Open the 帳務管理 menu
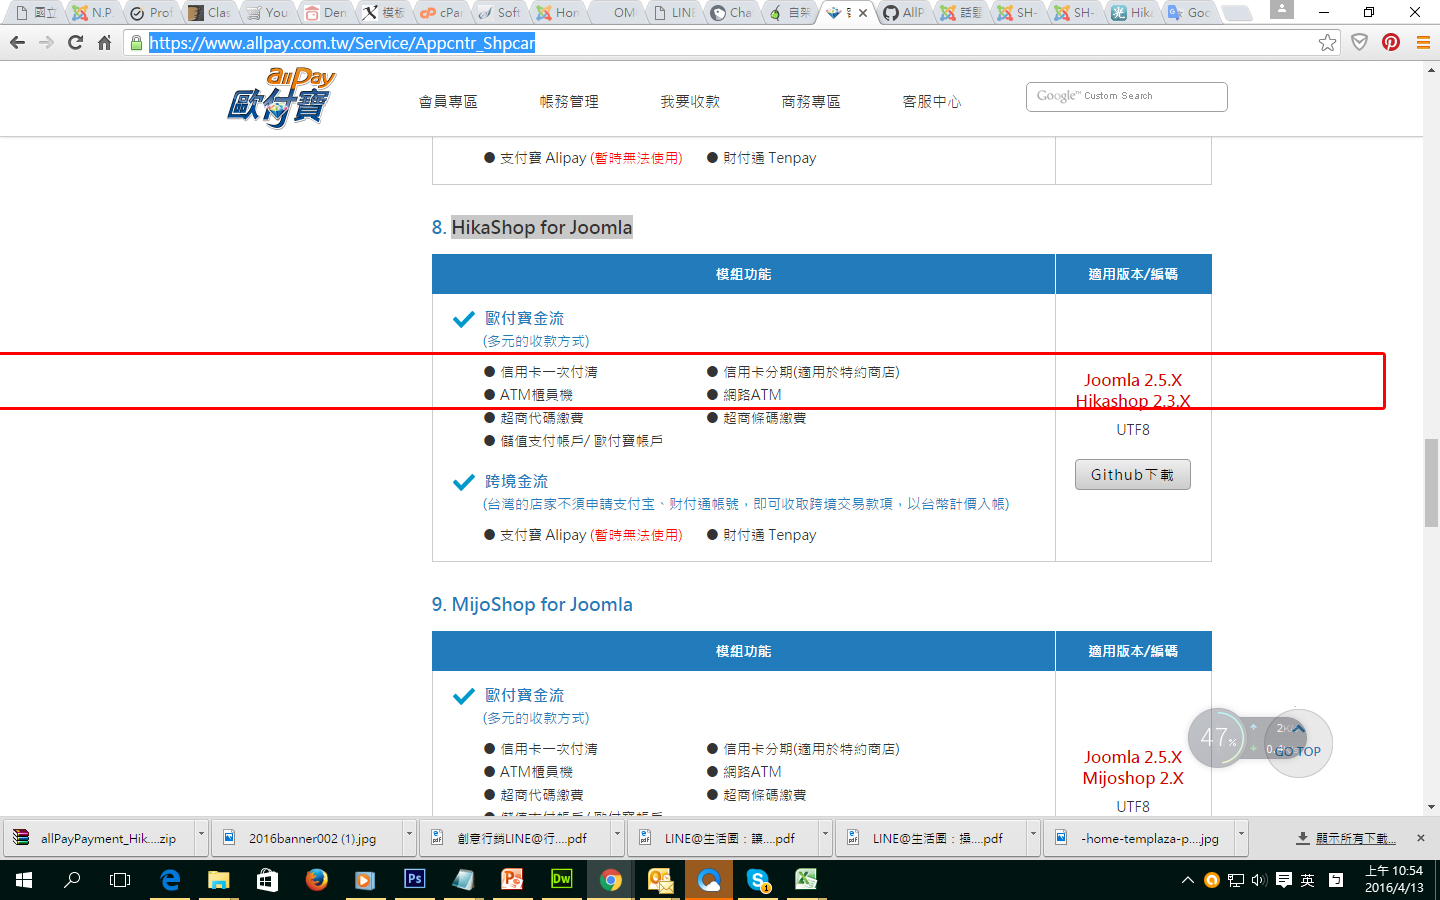1440x900 pixels. (x=569, y=102)
